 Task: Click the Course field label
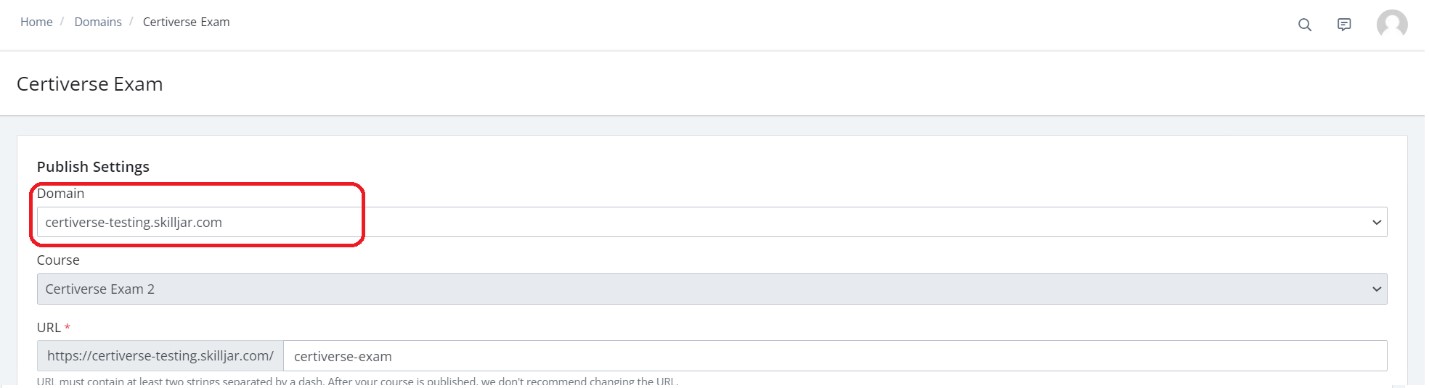[x=58, y=260]
